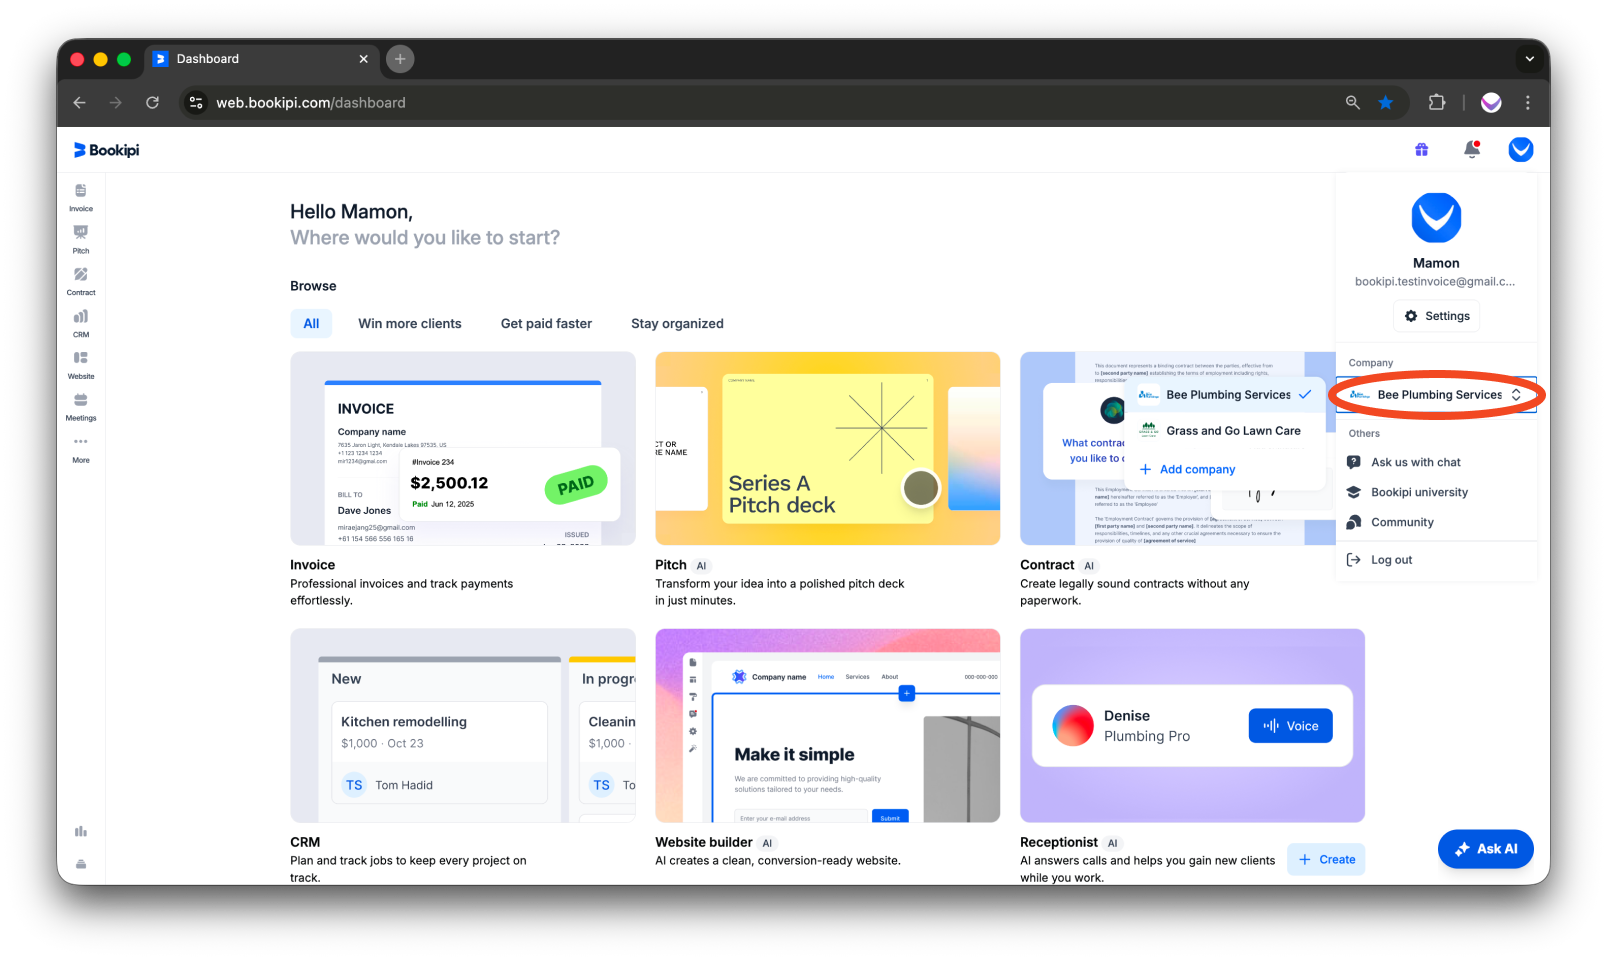Viewport: 1608px width, 960px height.
Task: Expand the Bee Plumbing Services company selector
Action: coord(1435,394)
